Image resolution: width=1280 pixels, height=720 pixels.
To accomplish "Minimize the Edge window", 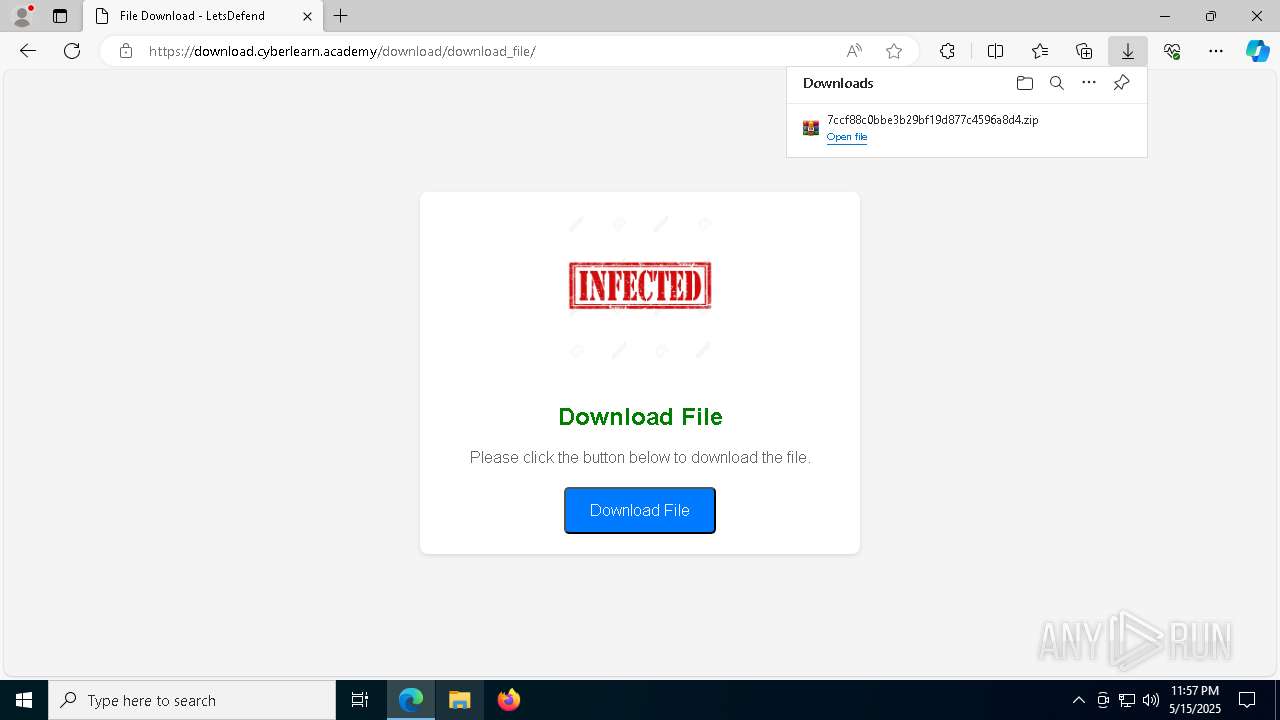I will (x=1165, y=16).
